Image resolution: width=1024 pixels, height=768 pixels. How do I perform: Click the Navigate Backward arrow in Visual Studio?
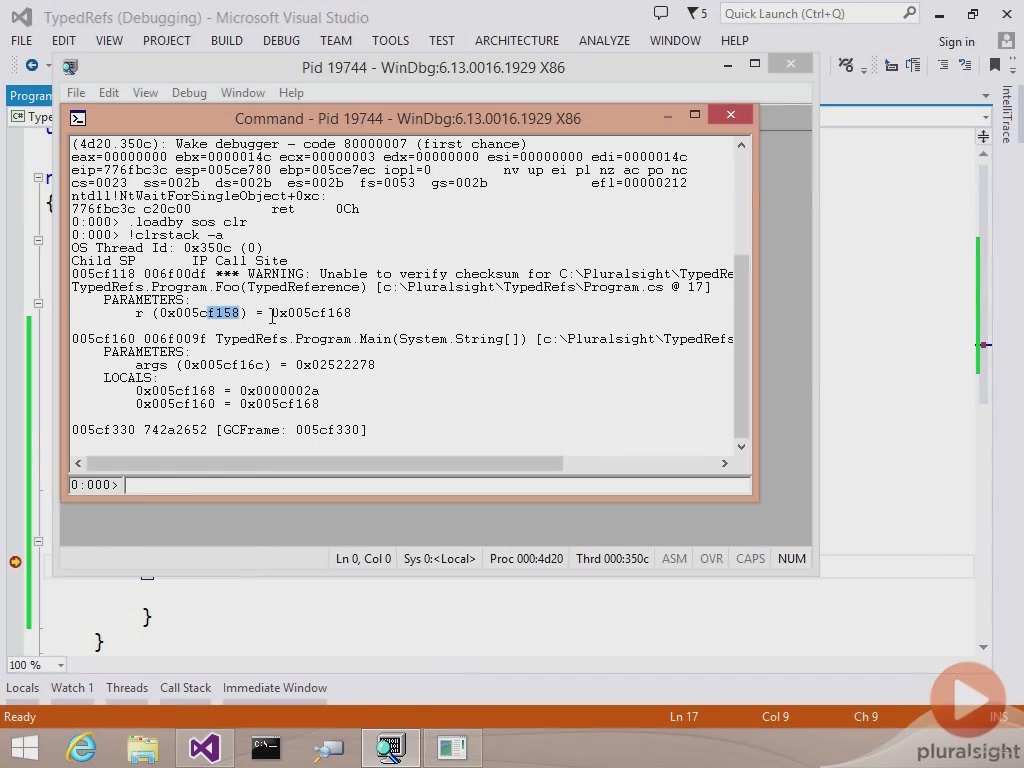(31, 65)
